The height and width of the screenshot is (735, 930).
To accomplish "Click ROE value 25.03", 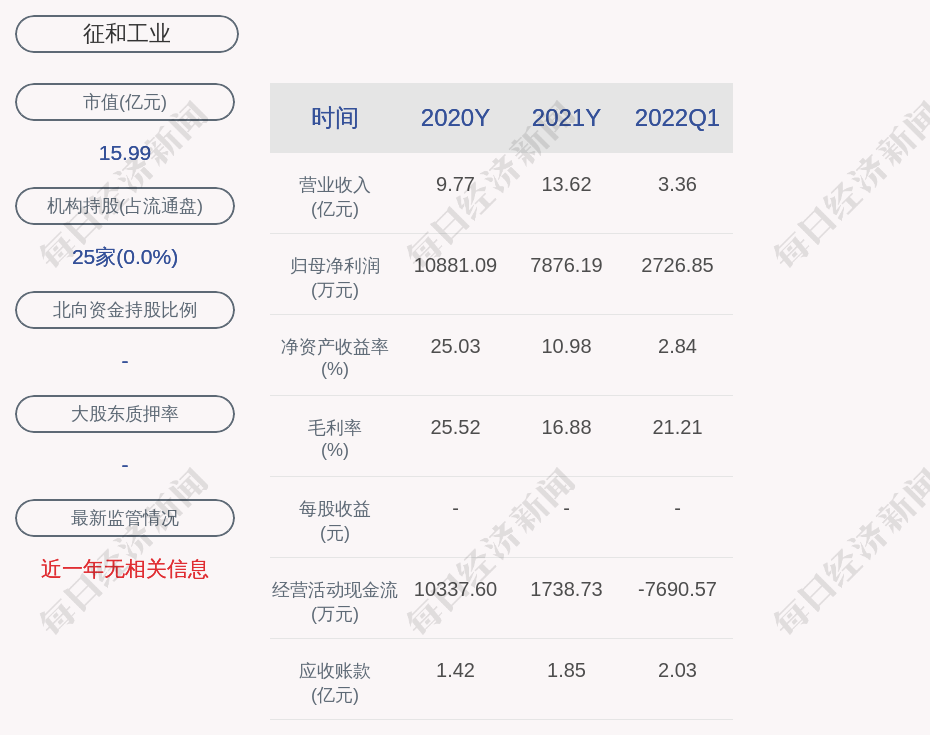I will pyautogui.click(x=455, y=346).
